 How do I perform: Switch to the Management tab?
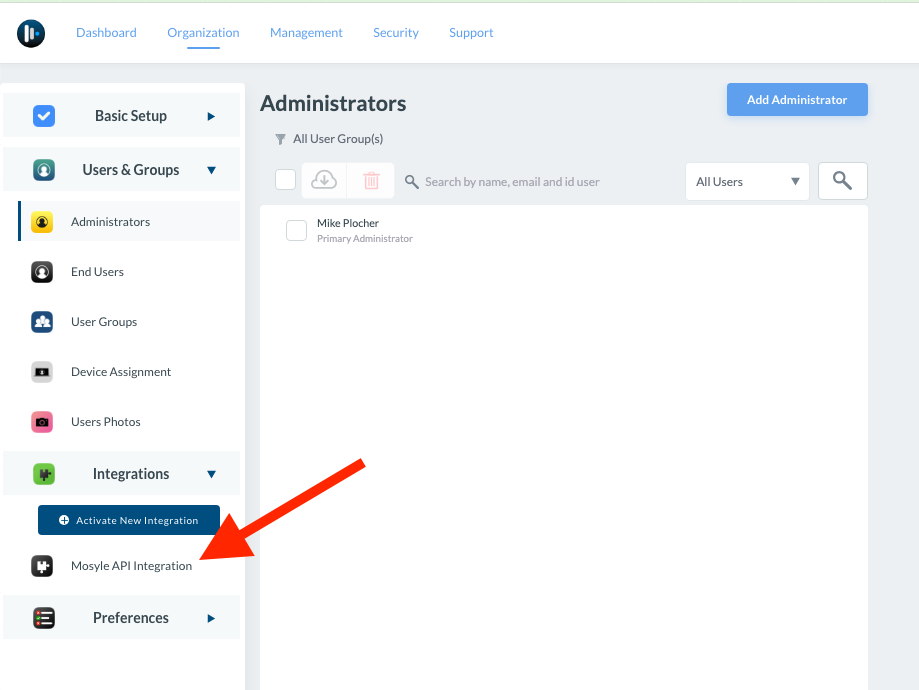click(x=306, y=33)
